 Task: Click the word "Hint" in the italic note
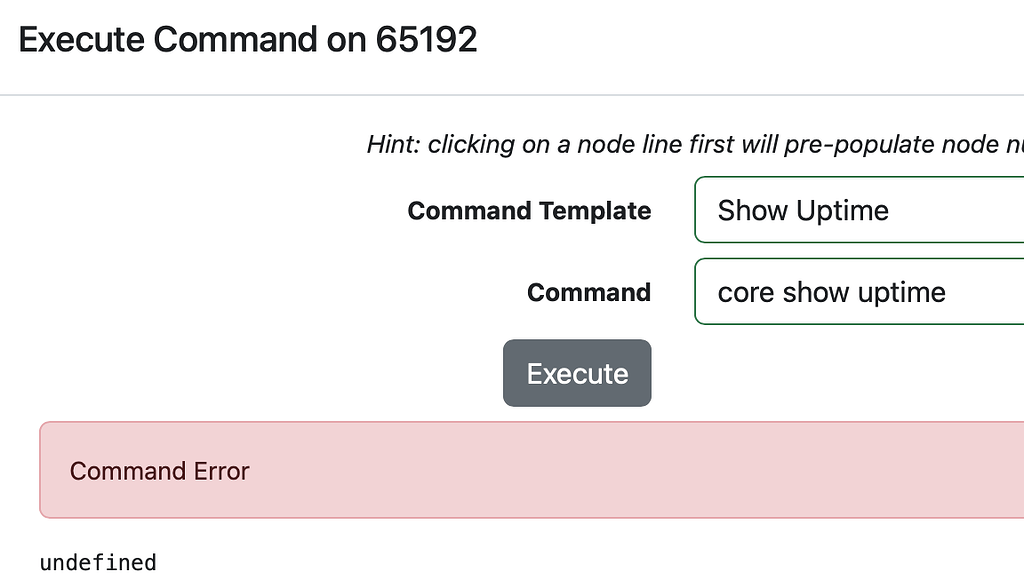[x=393, y=145]
